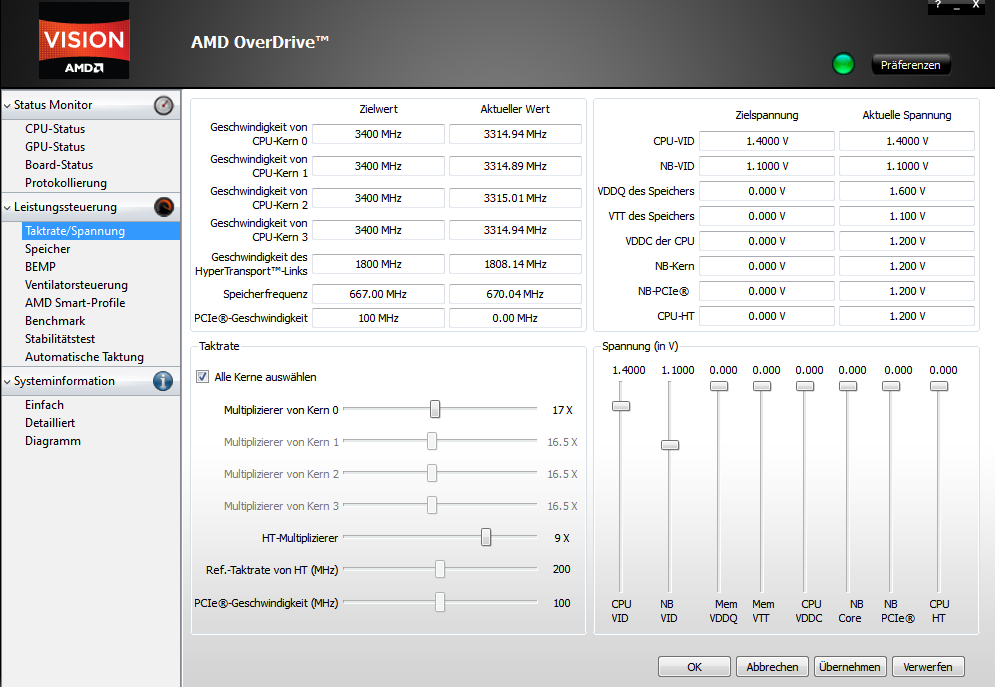
Task: Click the Mem VTT voltage slider handle
Action: click(761, 386)
